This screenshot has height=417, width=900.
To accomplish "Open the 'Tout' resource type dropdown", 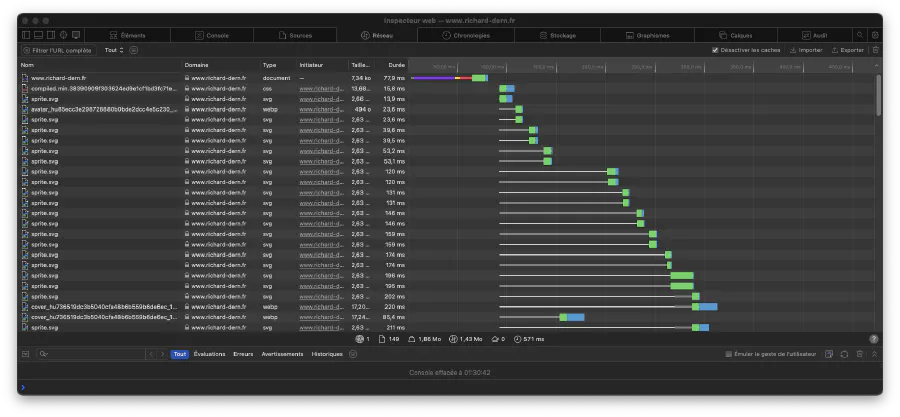I will [x=113, y=50].
